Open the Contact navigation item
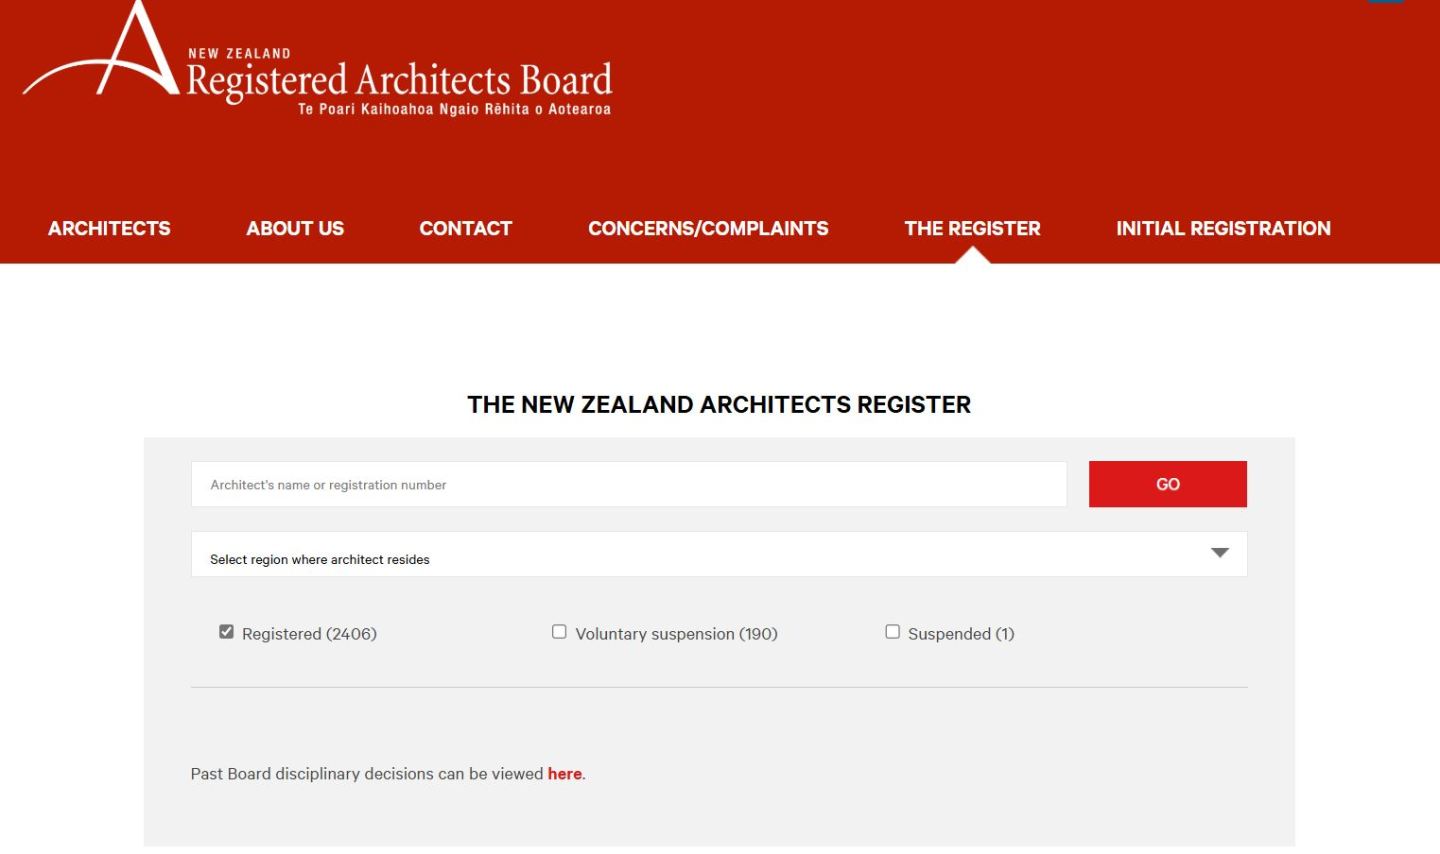Screen dimensions: 1440x854 tap(465, 228)
